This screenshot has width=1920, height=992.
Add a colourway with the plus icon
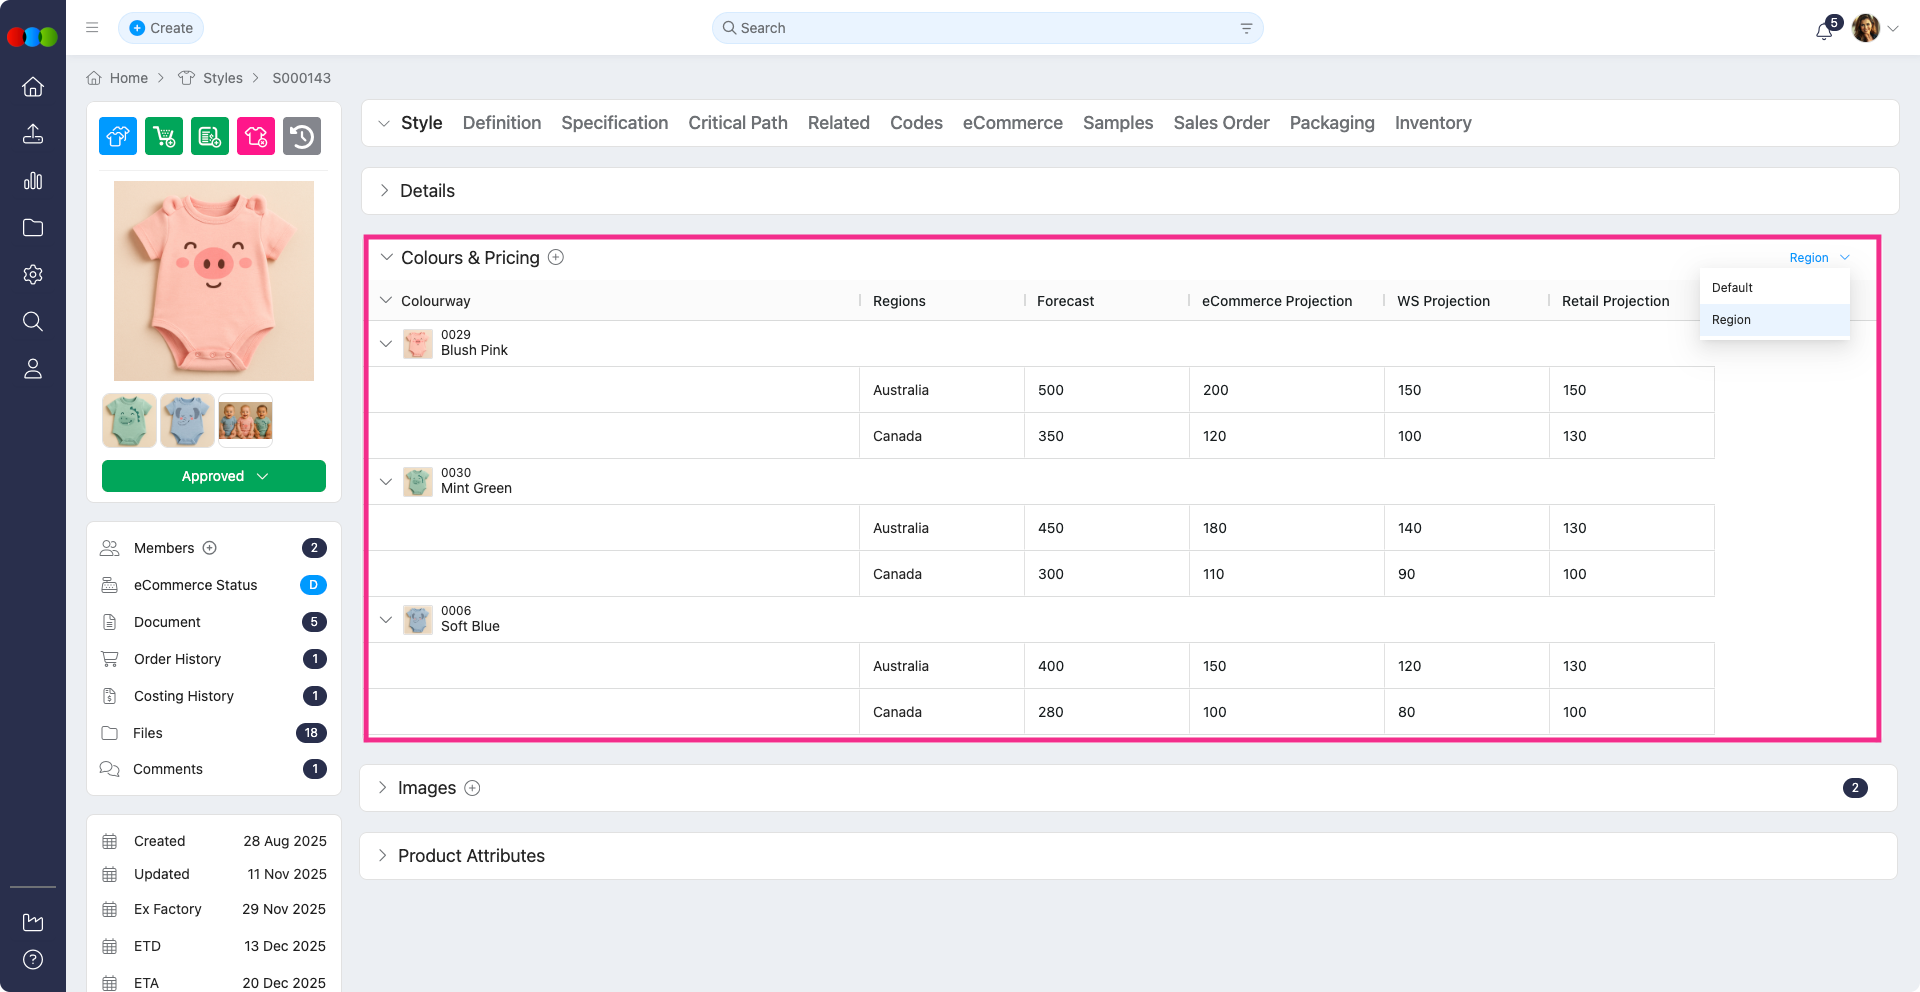click(x=556, y=257)
